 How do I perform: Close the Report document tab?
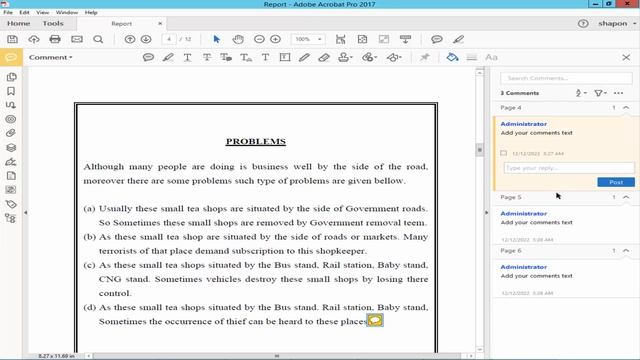pos(160,24)
